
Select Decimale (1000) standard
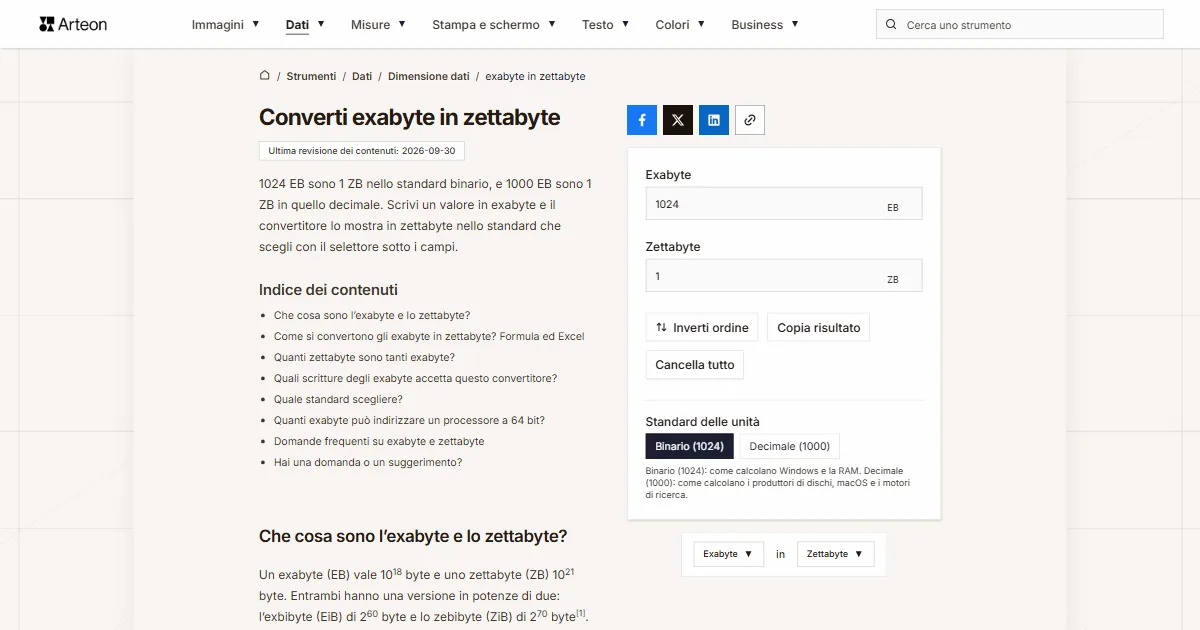tap(790, 446)
